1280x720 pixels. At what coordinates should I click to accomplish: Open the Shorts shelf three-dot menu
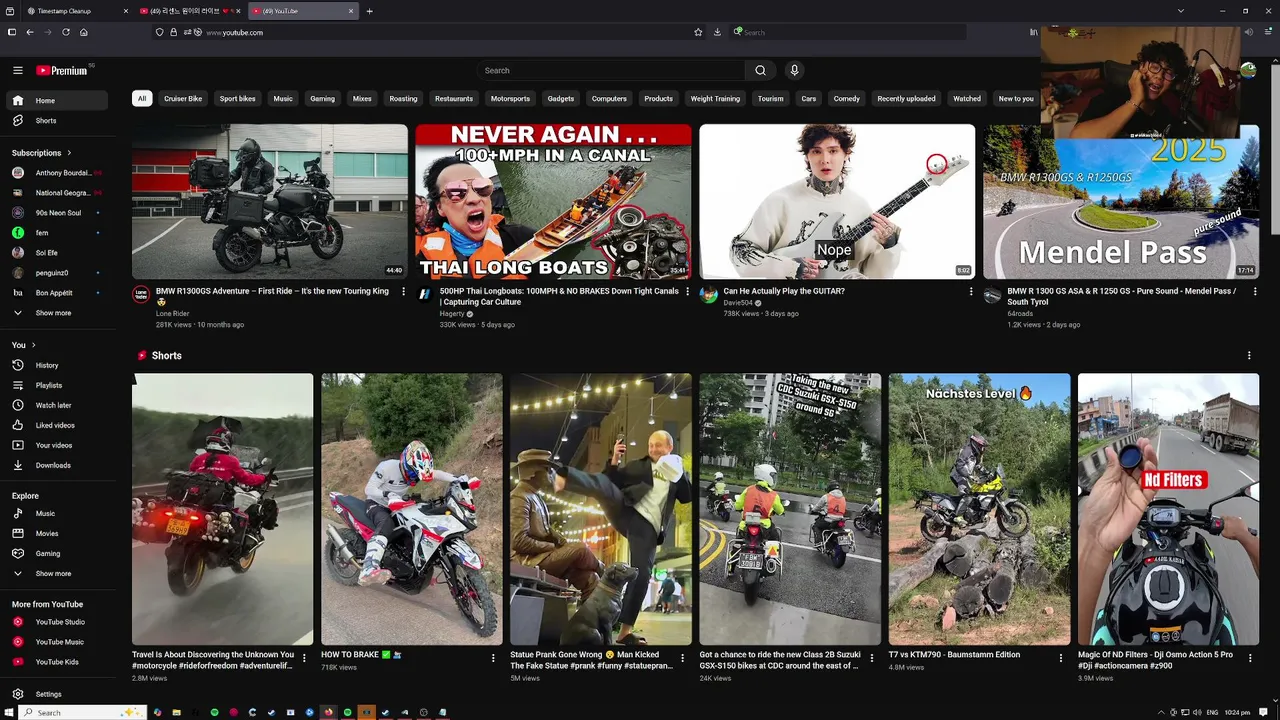(x=1249, y=355)
